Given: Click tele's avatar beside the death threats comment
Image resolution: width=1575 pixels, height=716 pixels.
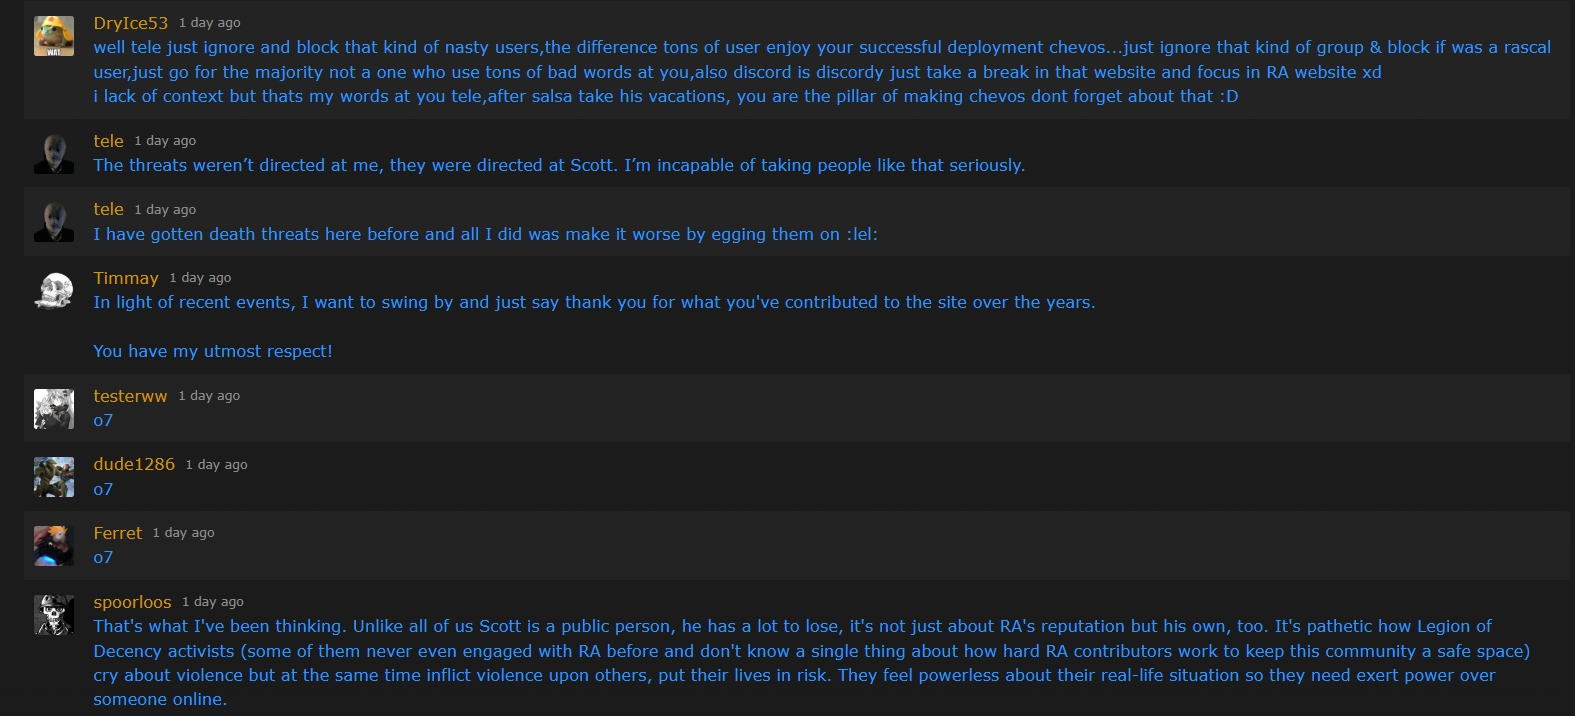Looking at the screenshot, I should click(x=54, y=222).
